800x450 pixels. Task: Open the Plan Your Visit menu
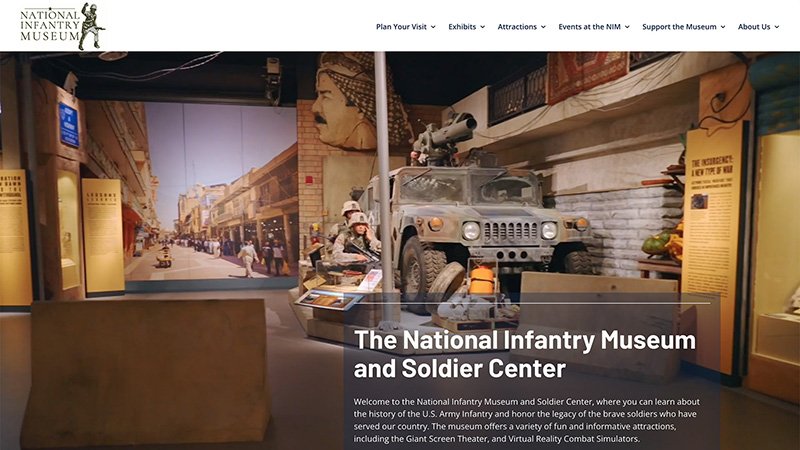point(401,27)
